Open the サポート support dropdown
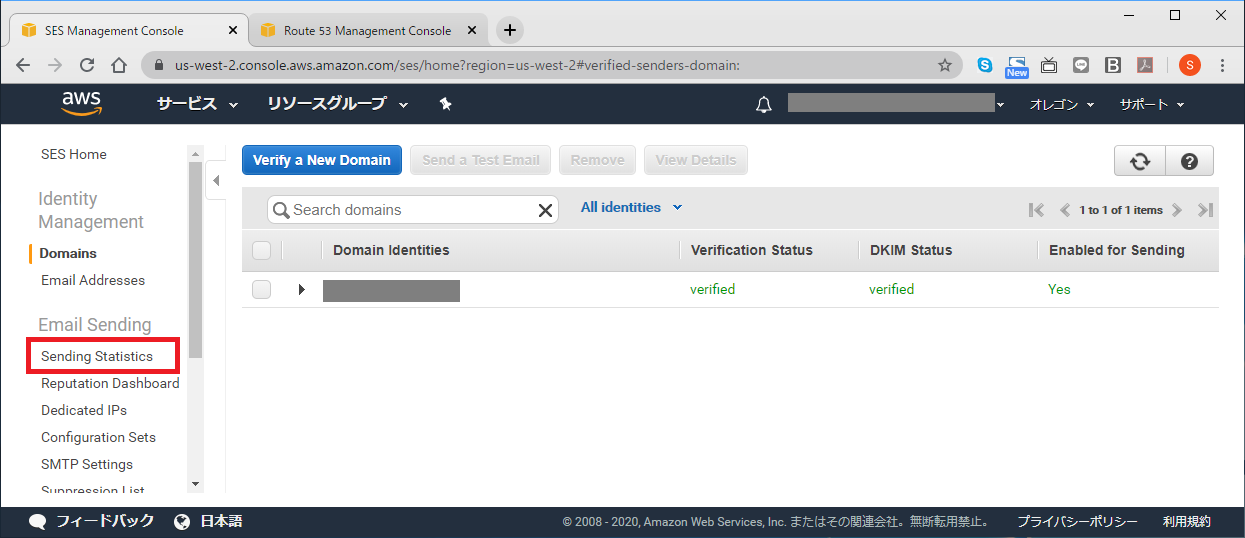This screenshot has height=538, width=1245. coord(1152,105)
